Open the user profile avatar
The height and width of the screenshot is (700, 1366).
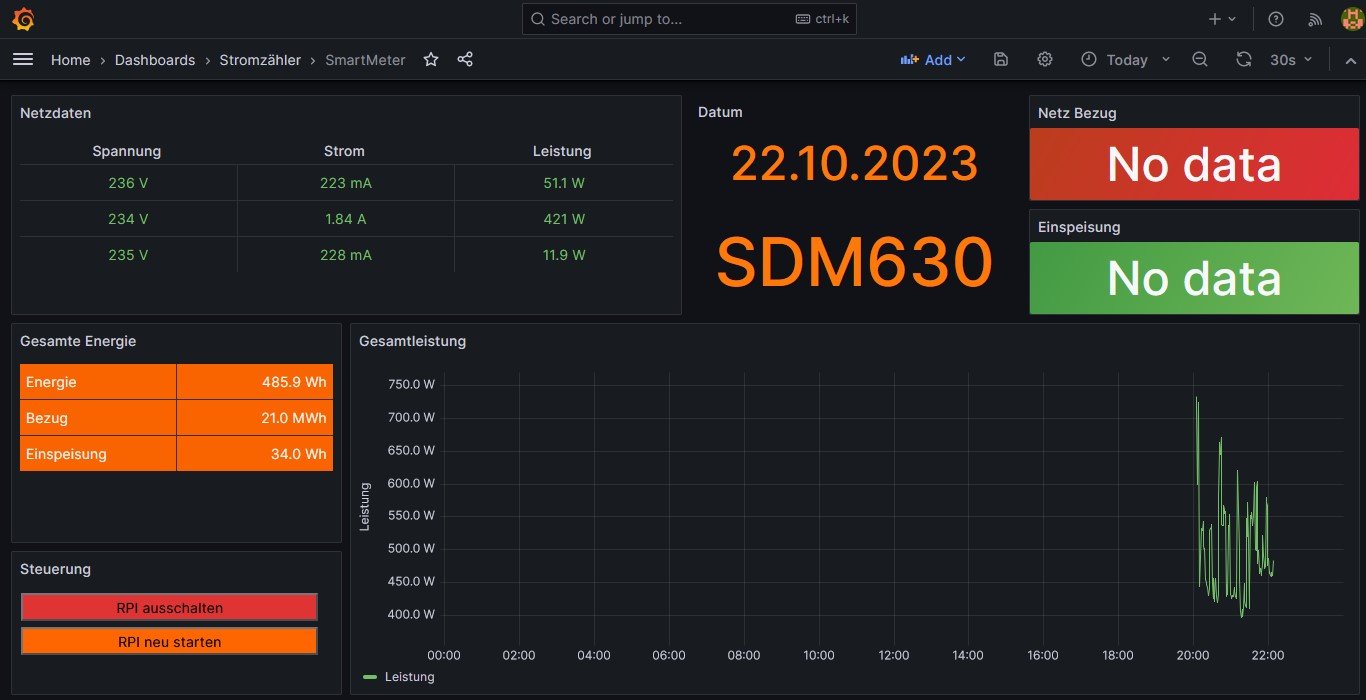tap(1351, 19)
